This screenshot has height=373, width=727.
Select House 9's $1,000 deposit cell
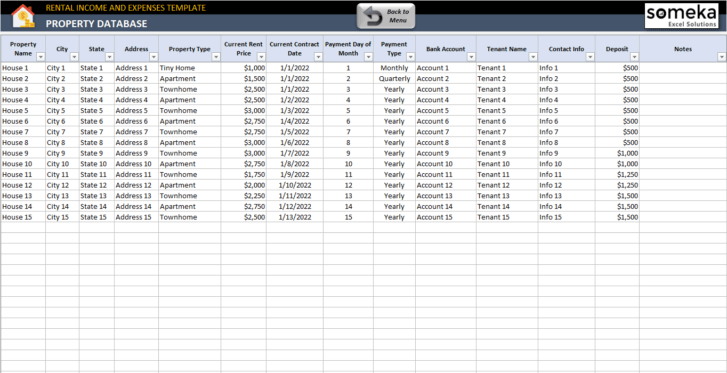point(617,153)
